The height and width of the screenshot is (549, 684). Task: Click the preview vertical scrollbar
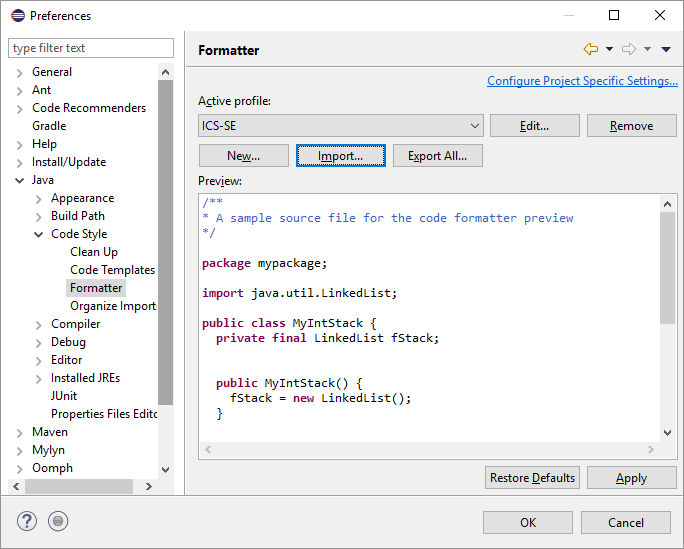[x=668, y=270]
